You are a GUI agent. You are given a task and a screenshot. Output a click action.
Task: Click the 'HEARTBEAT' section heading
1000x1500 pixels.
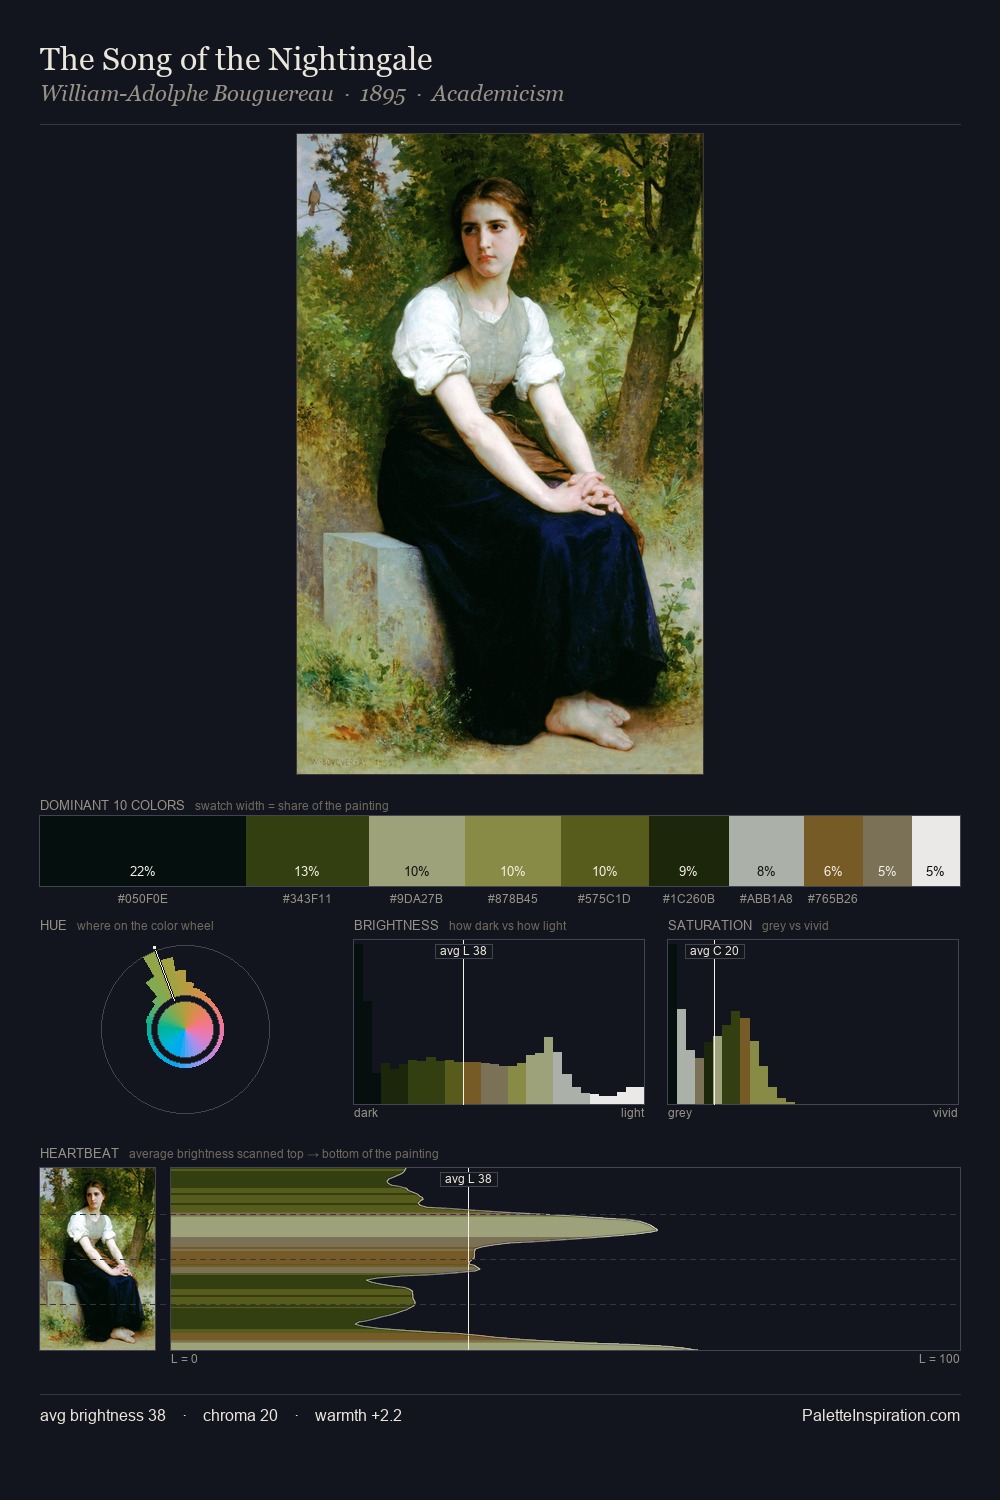(79, 1154)
